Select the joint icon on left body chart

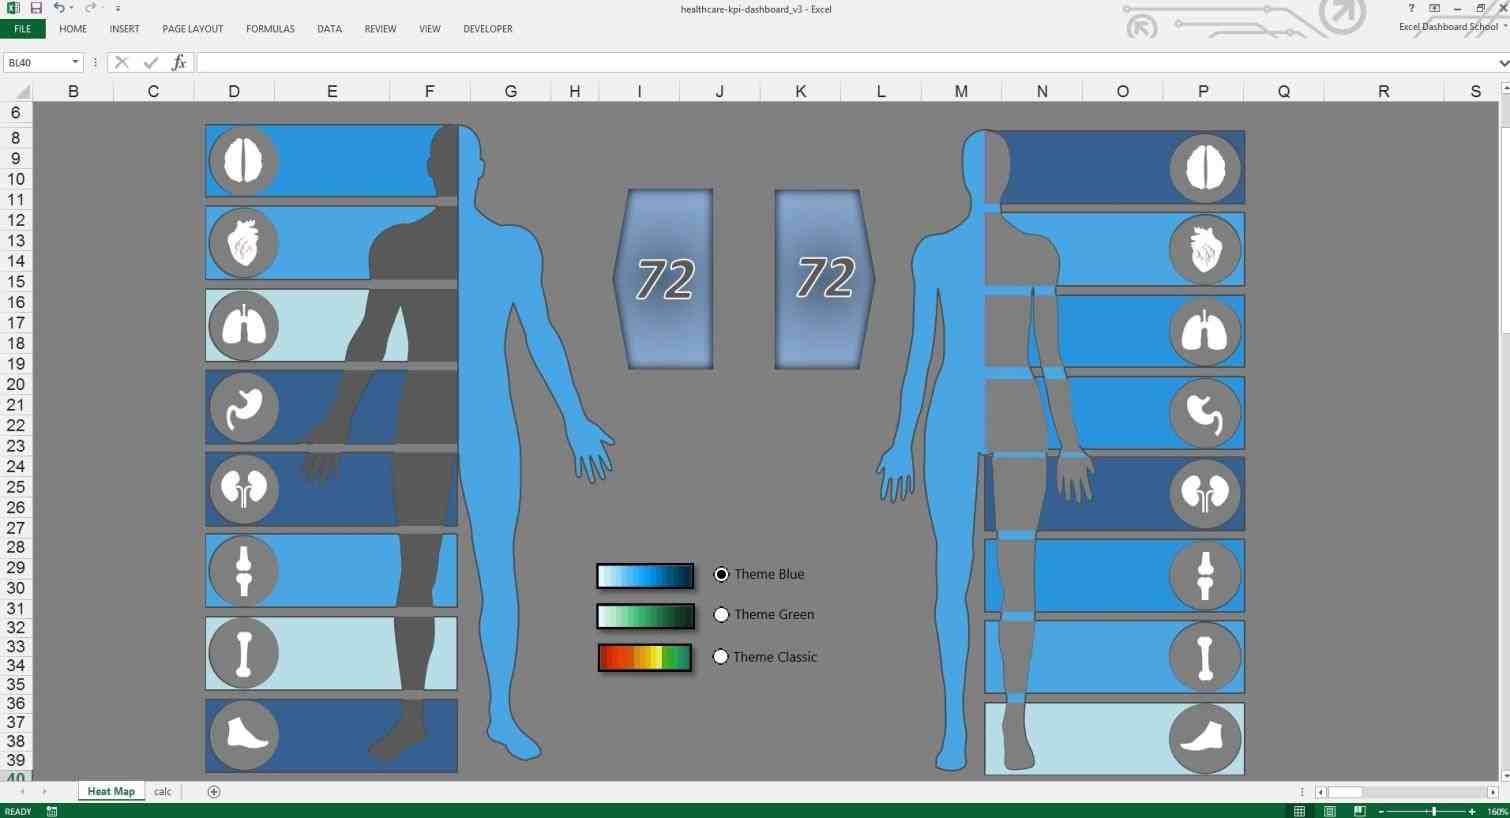click(x=243, y=570)
